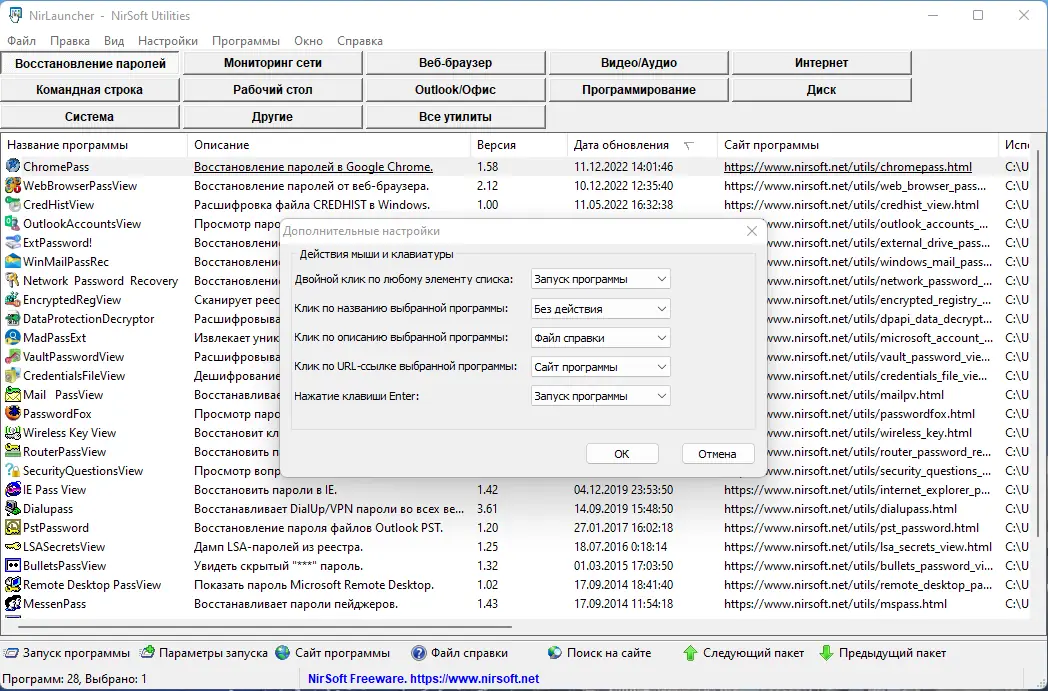Open dropdown for 'Клик по названию выбранной программы'
Viewport: 1048px width, 691px height.
(600, 309)
